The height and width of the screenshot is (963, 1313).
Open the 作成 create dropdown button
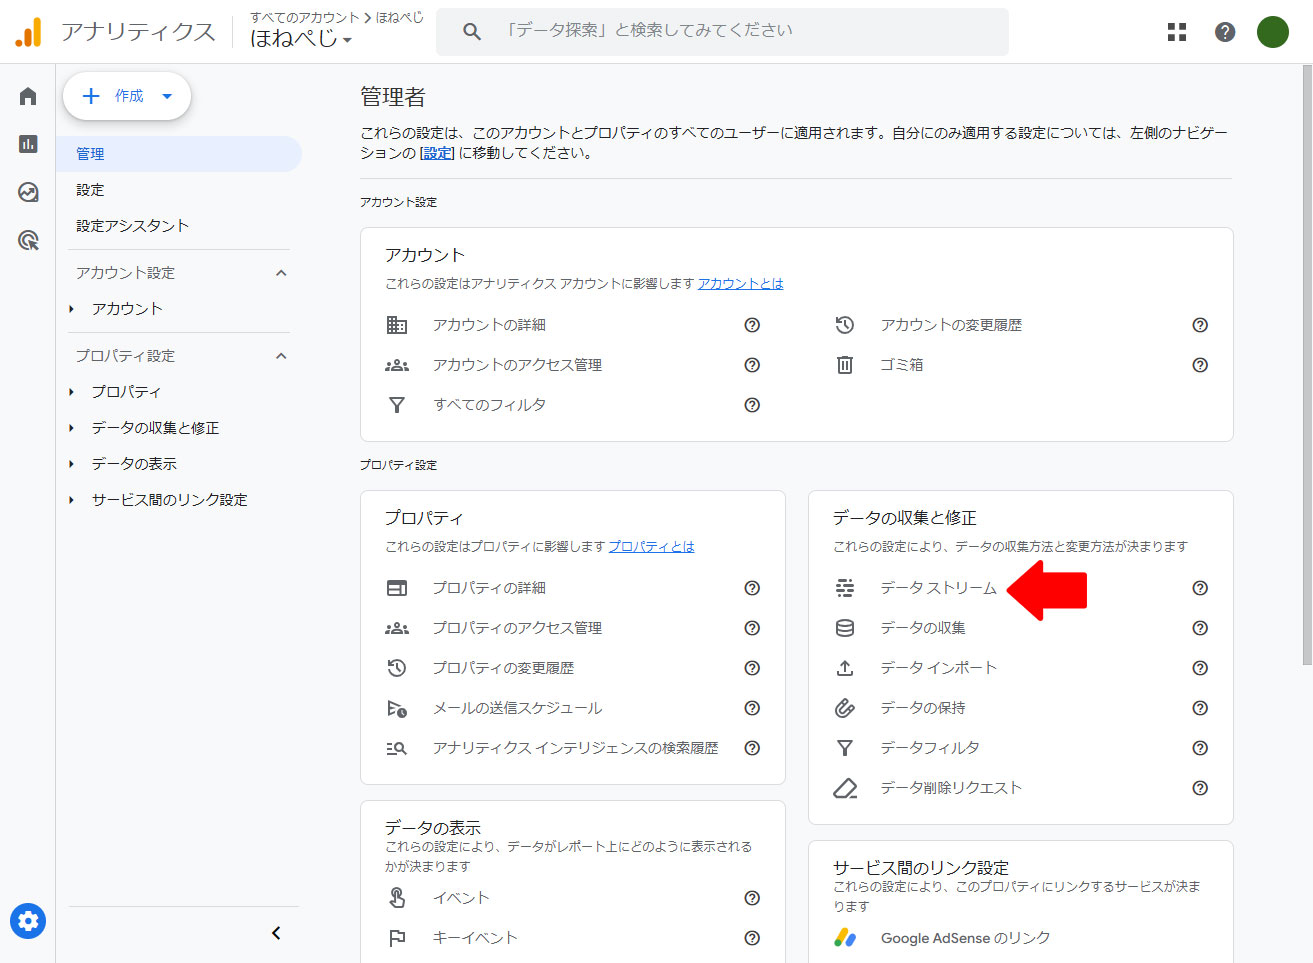(x=127, y=96)
